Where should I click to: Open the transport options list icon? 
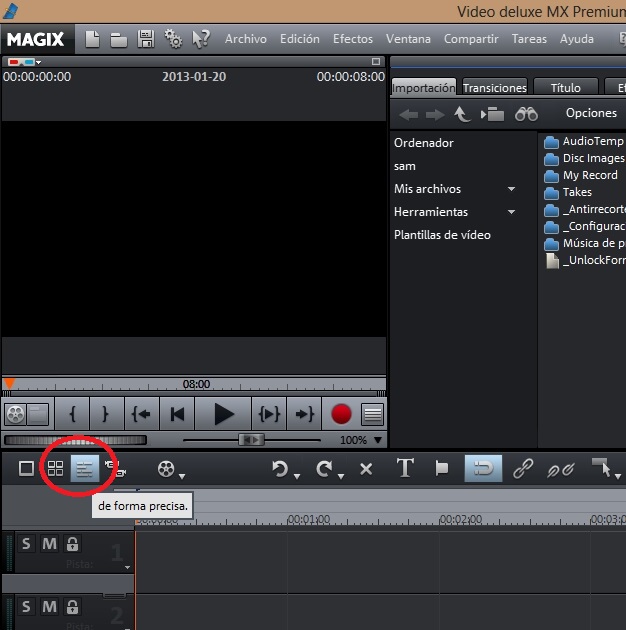click(x=372, y=414)
